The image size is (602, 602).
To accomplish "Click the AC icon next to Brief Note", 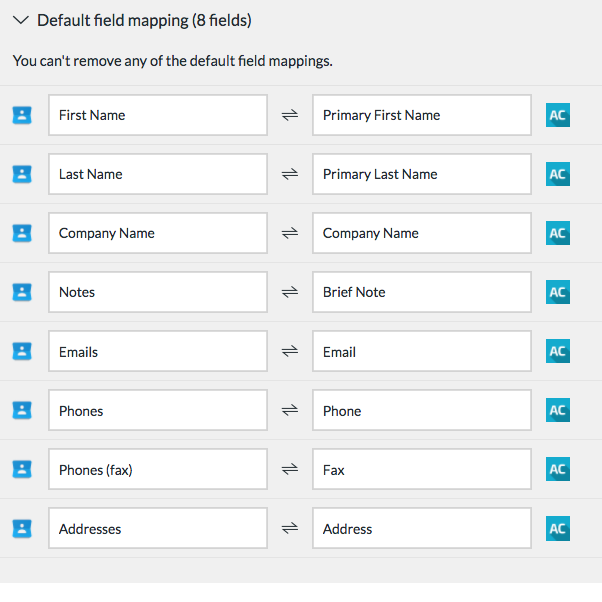I will (558, 292).
